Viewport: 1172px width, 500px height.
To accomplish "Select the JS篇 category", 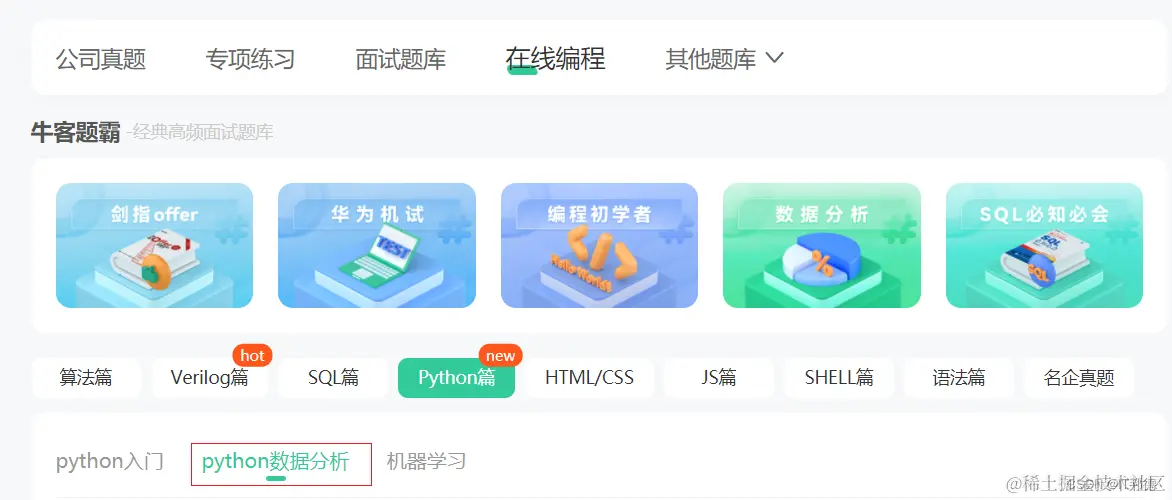I will tap(719, 377).
